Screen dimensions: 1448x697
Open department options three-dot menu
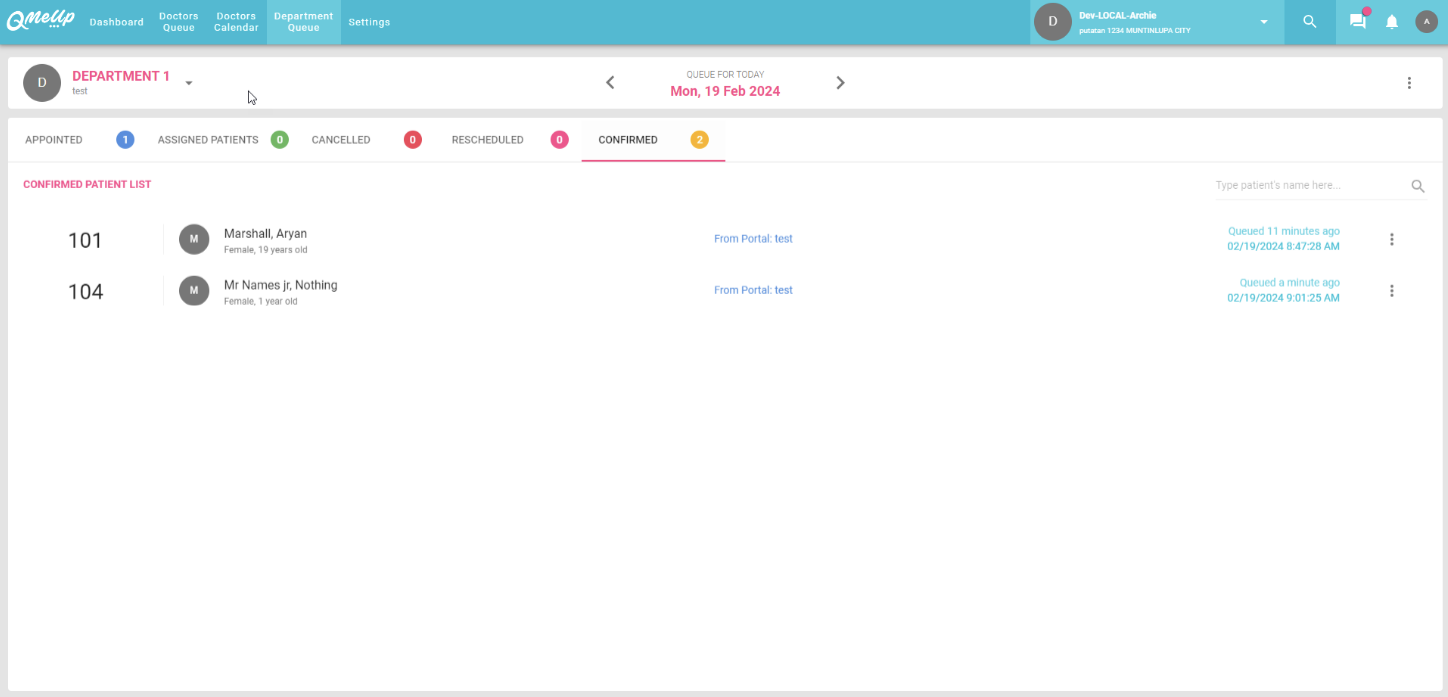pos(1409,83)
